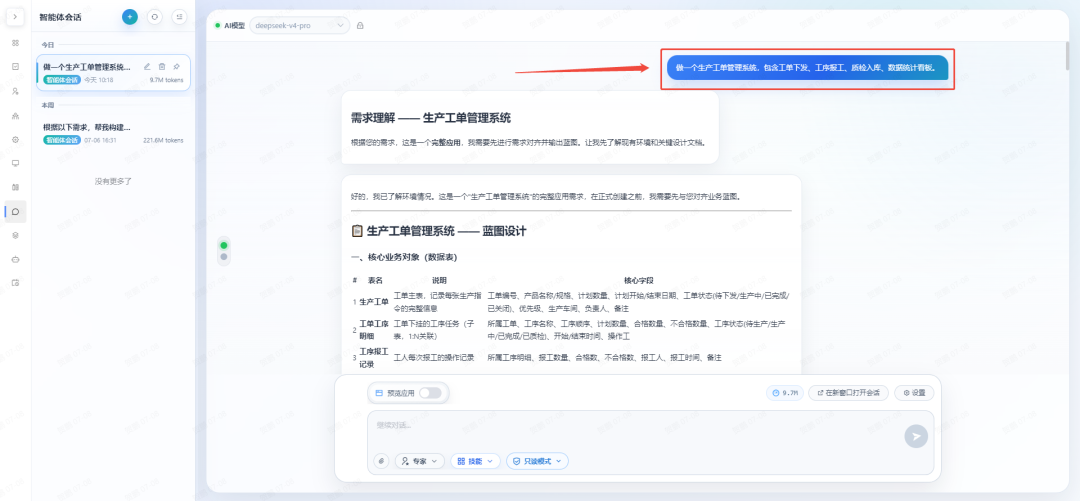The width and height of the screenshot is (1080, 501).
Task: Click the 生产工单管理系统 —— 蓝图设计 heading
Action: coord(438,231)
